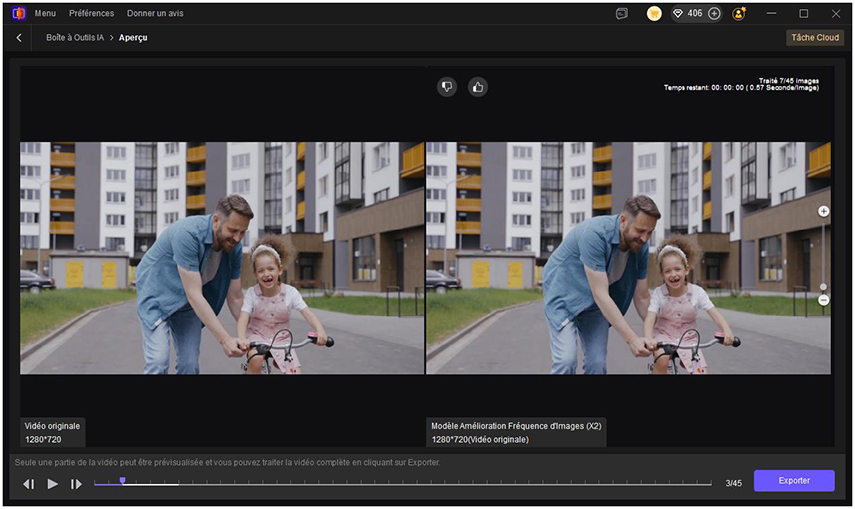This screenshot has height=509, width=855.
Task: Minimize the application window
Action: (771, 14)
